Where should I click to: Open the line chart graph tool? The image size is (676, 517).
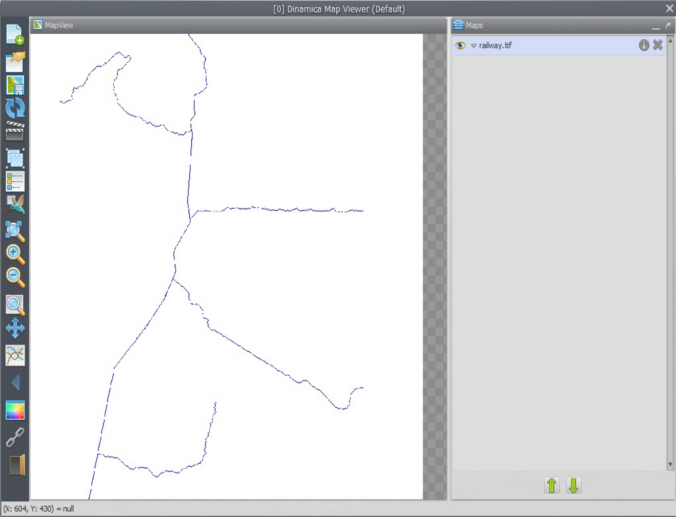click(x=15, y=355)
